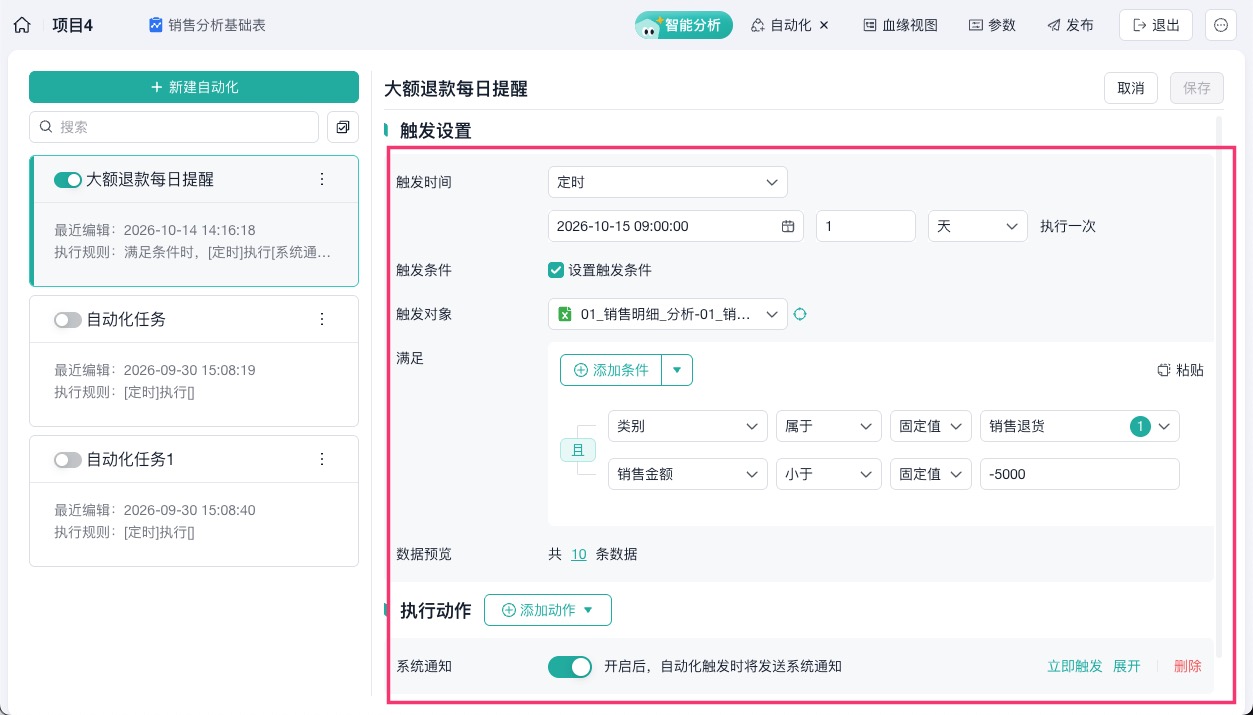
Task: Click the red 删除 link
Action: 1188,666
